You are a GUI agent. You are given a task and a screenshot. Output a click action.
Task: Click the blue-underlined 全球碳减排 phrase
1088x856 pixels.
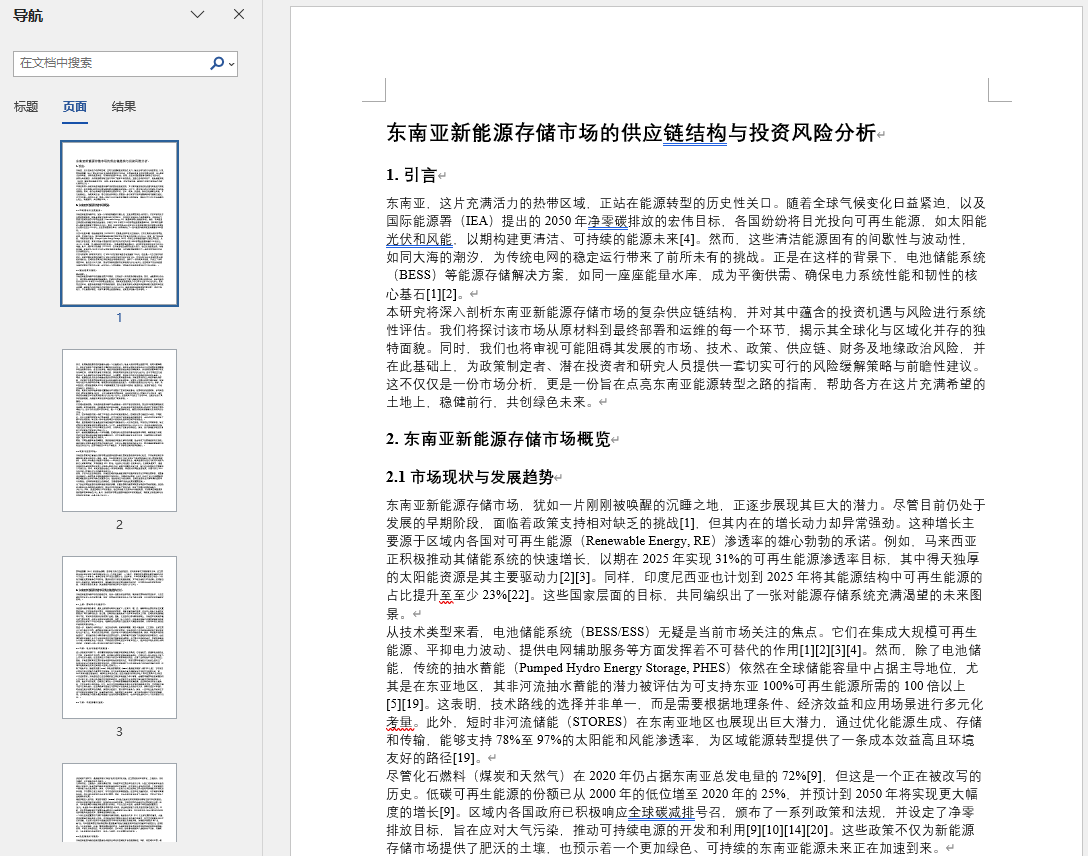click(x=662, y=812)
